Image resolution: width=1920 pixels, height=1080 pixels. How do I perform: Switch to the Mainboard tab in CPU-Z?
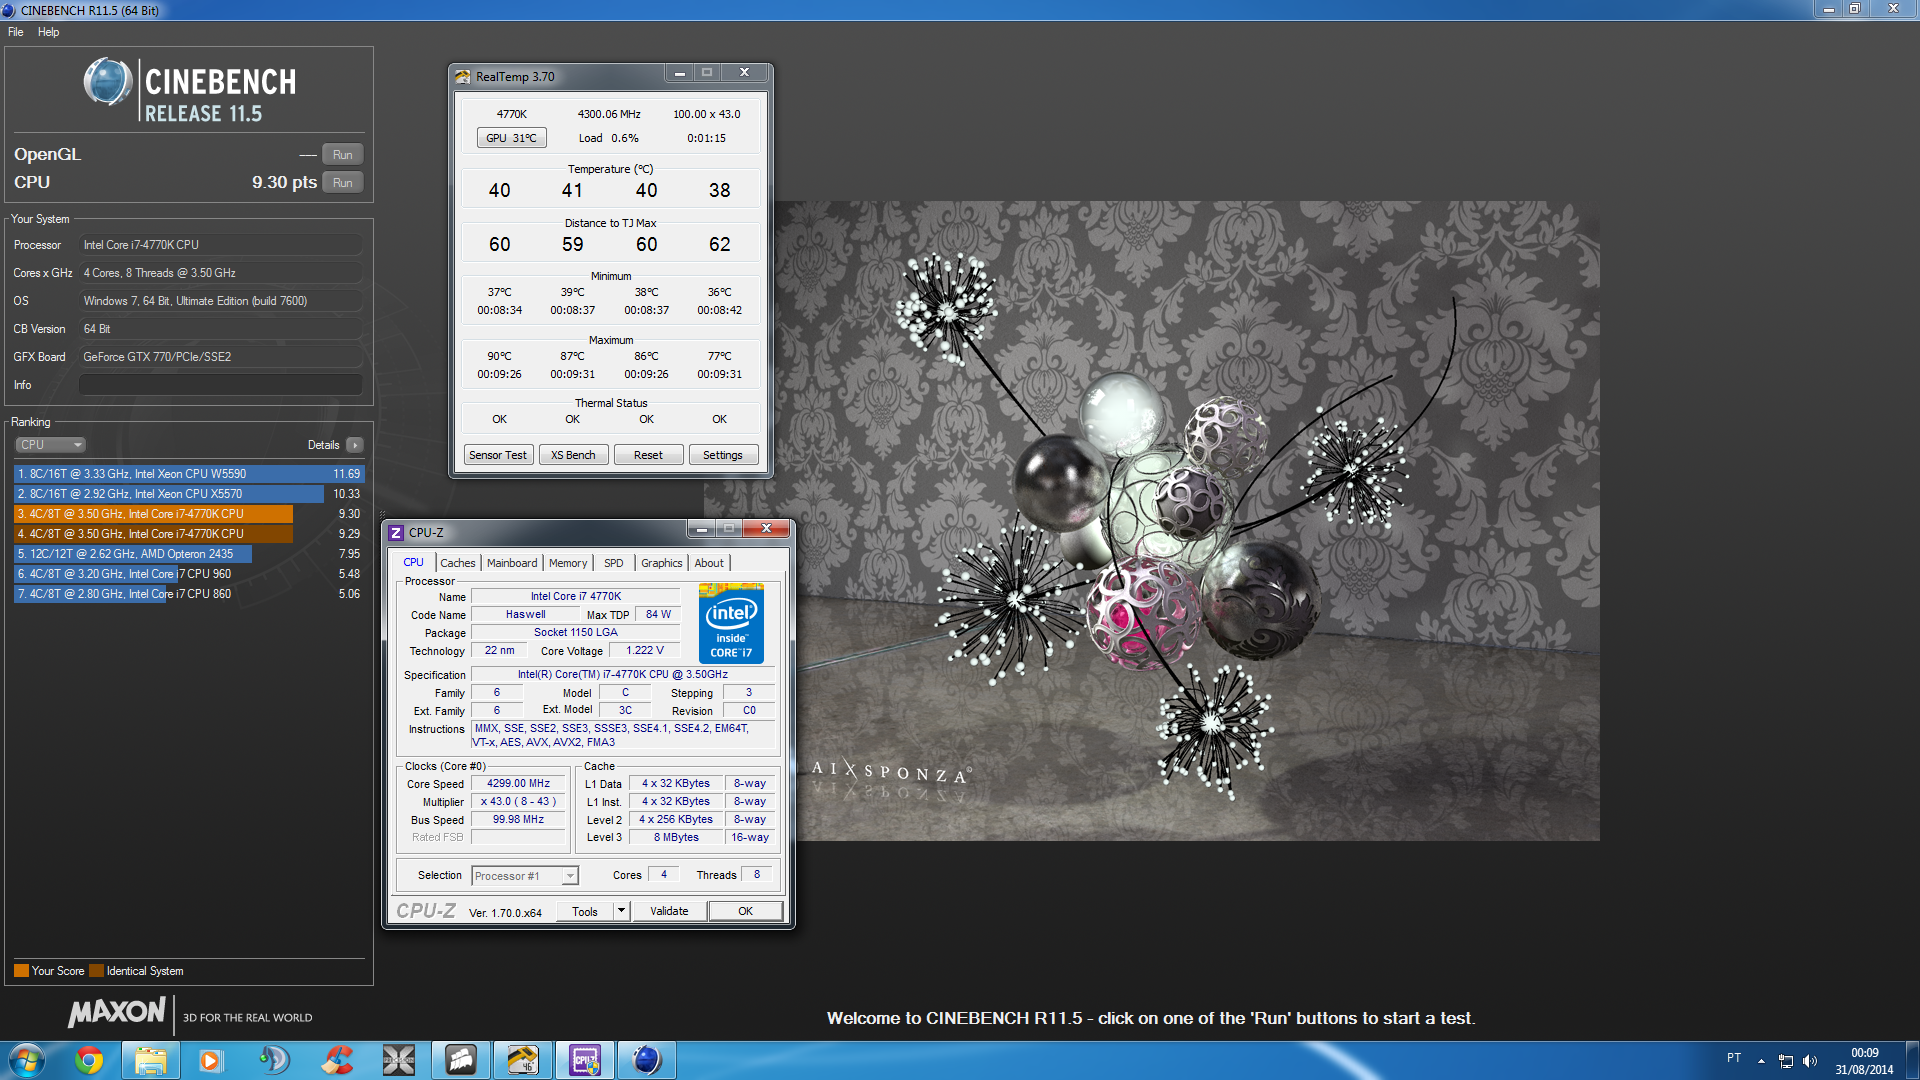coord(512,563)
